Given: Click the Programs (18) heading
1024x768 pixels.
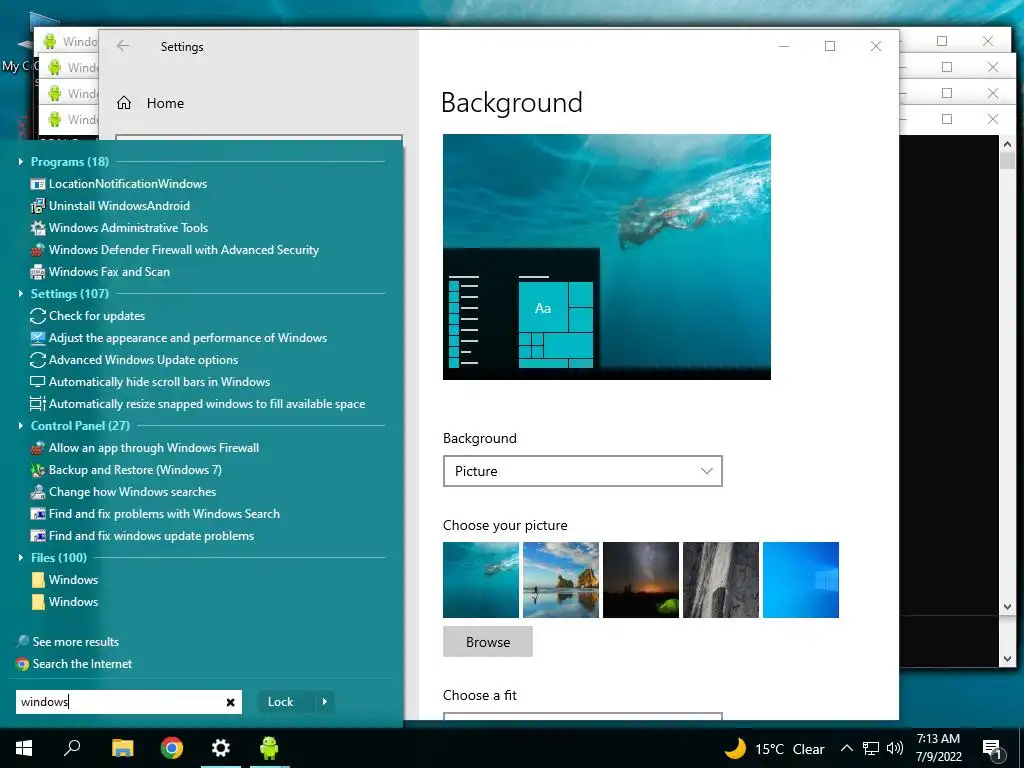Looking at the screenshot, I should [x=70, y=161].
